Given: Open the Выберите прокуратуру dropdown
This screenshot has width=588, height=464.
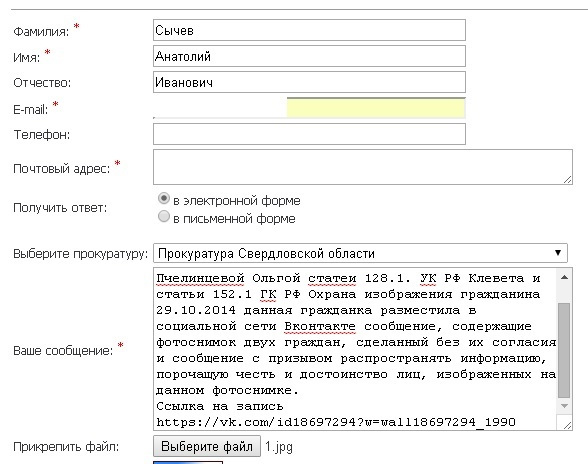Looking at the screenshot, I should click(360, 253).
